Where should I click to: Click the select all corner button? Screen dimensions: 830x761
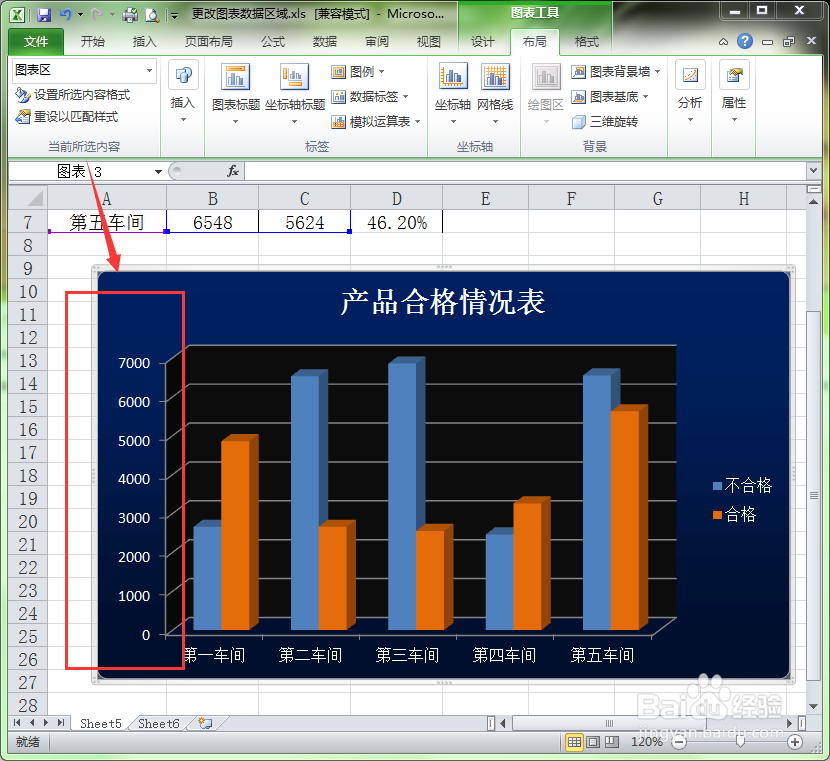pyautogui.click(x=28, y=198)
